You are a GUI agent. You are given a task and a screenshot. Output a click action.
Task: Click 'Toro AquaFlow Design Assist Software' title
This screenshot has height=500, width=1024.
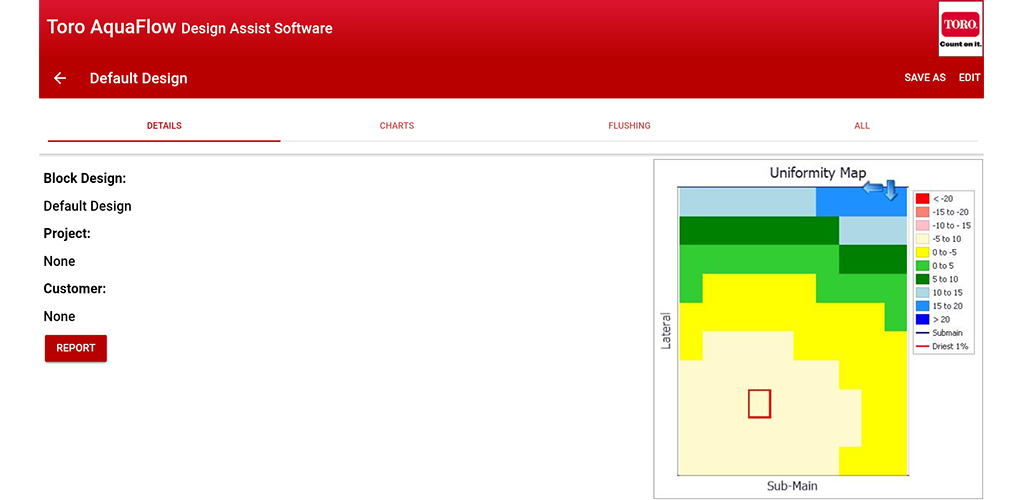click(189, 27)
